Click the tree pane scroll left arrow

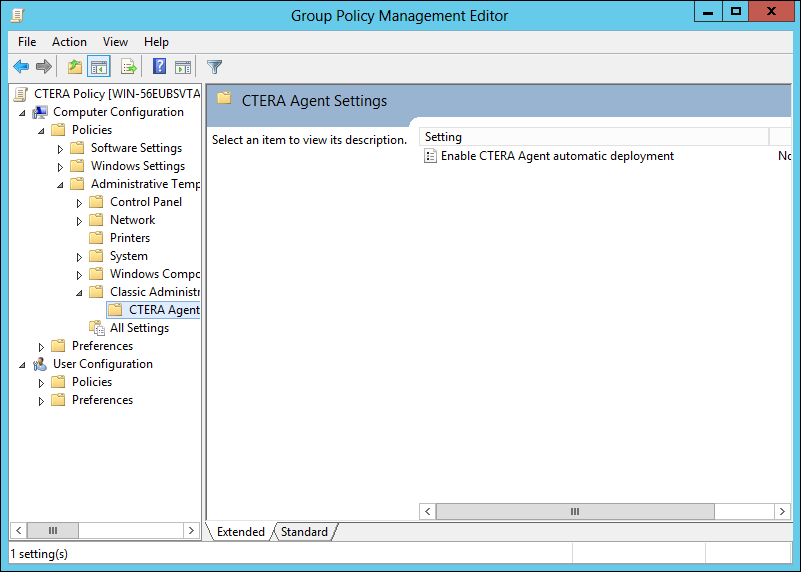18,531
